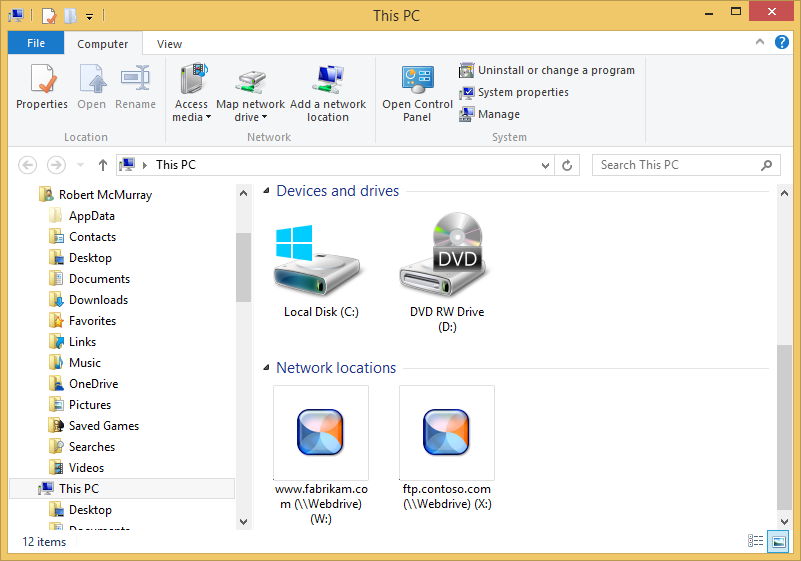Collapse the Network locations group
This screenshot has width=801, height=561.
[x=266, y=368]
